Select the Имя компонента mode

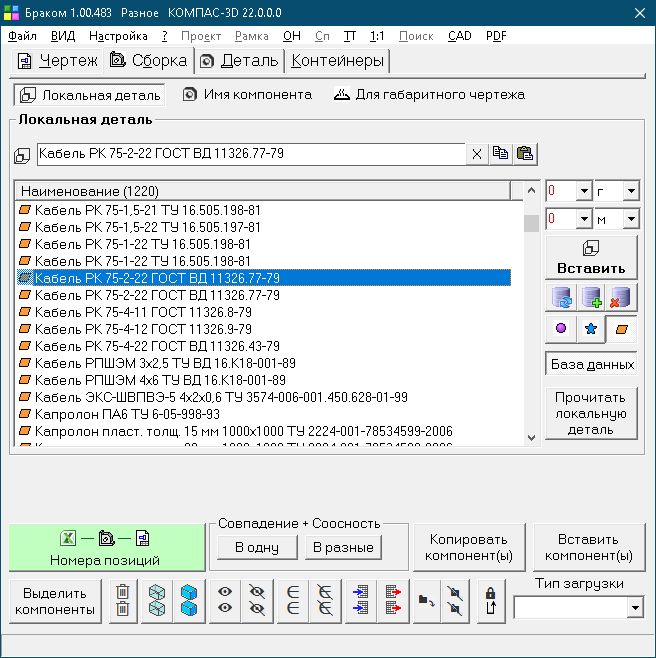coord(247,94)
